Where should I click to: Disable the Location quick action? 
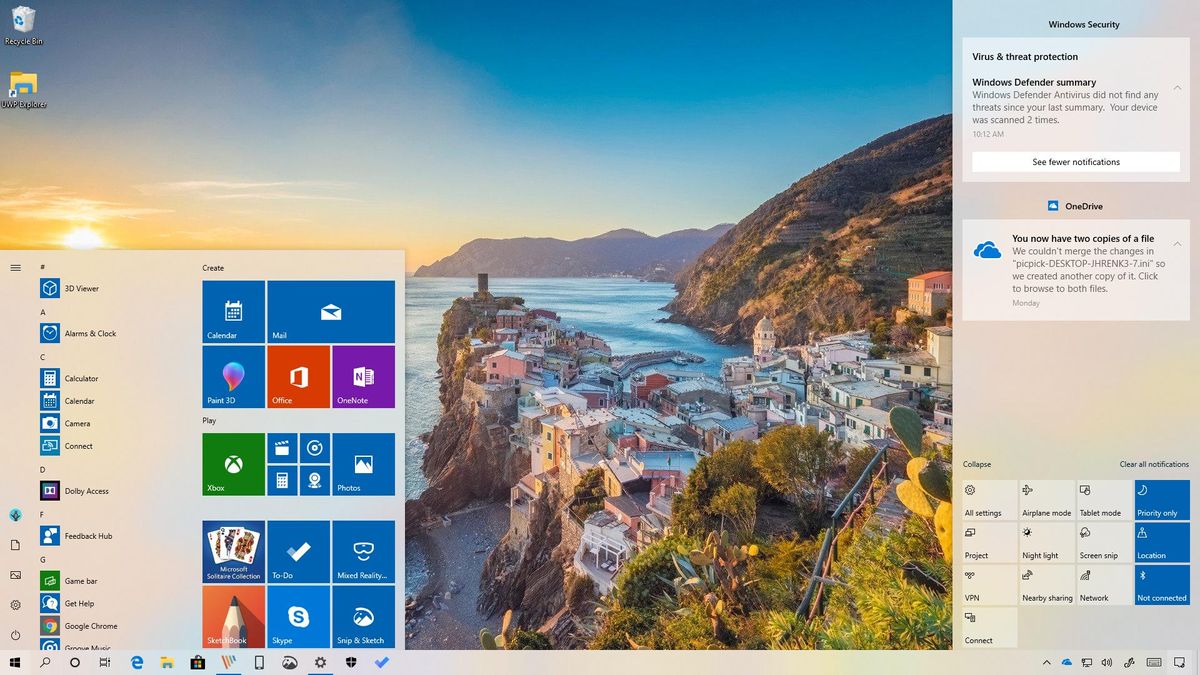pyautogui.click(x=1162, y=542)
